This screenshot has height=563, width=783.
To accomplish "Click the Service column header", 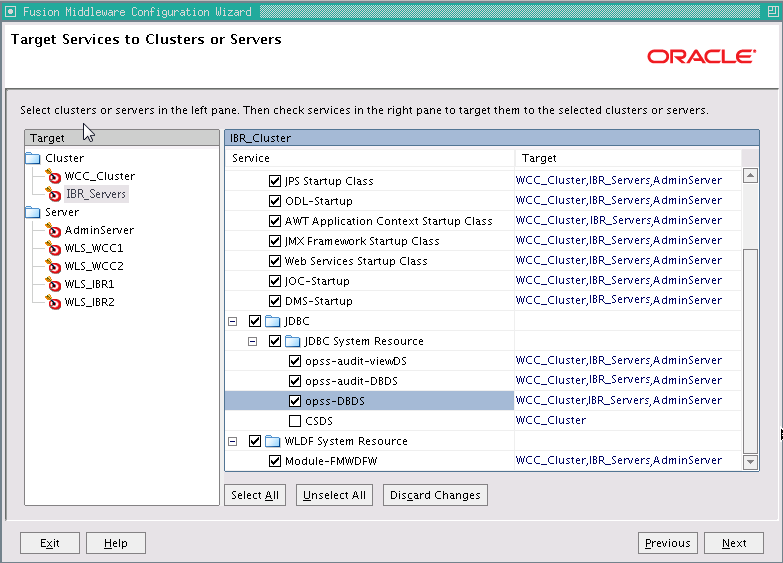I will [370, 158].
